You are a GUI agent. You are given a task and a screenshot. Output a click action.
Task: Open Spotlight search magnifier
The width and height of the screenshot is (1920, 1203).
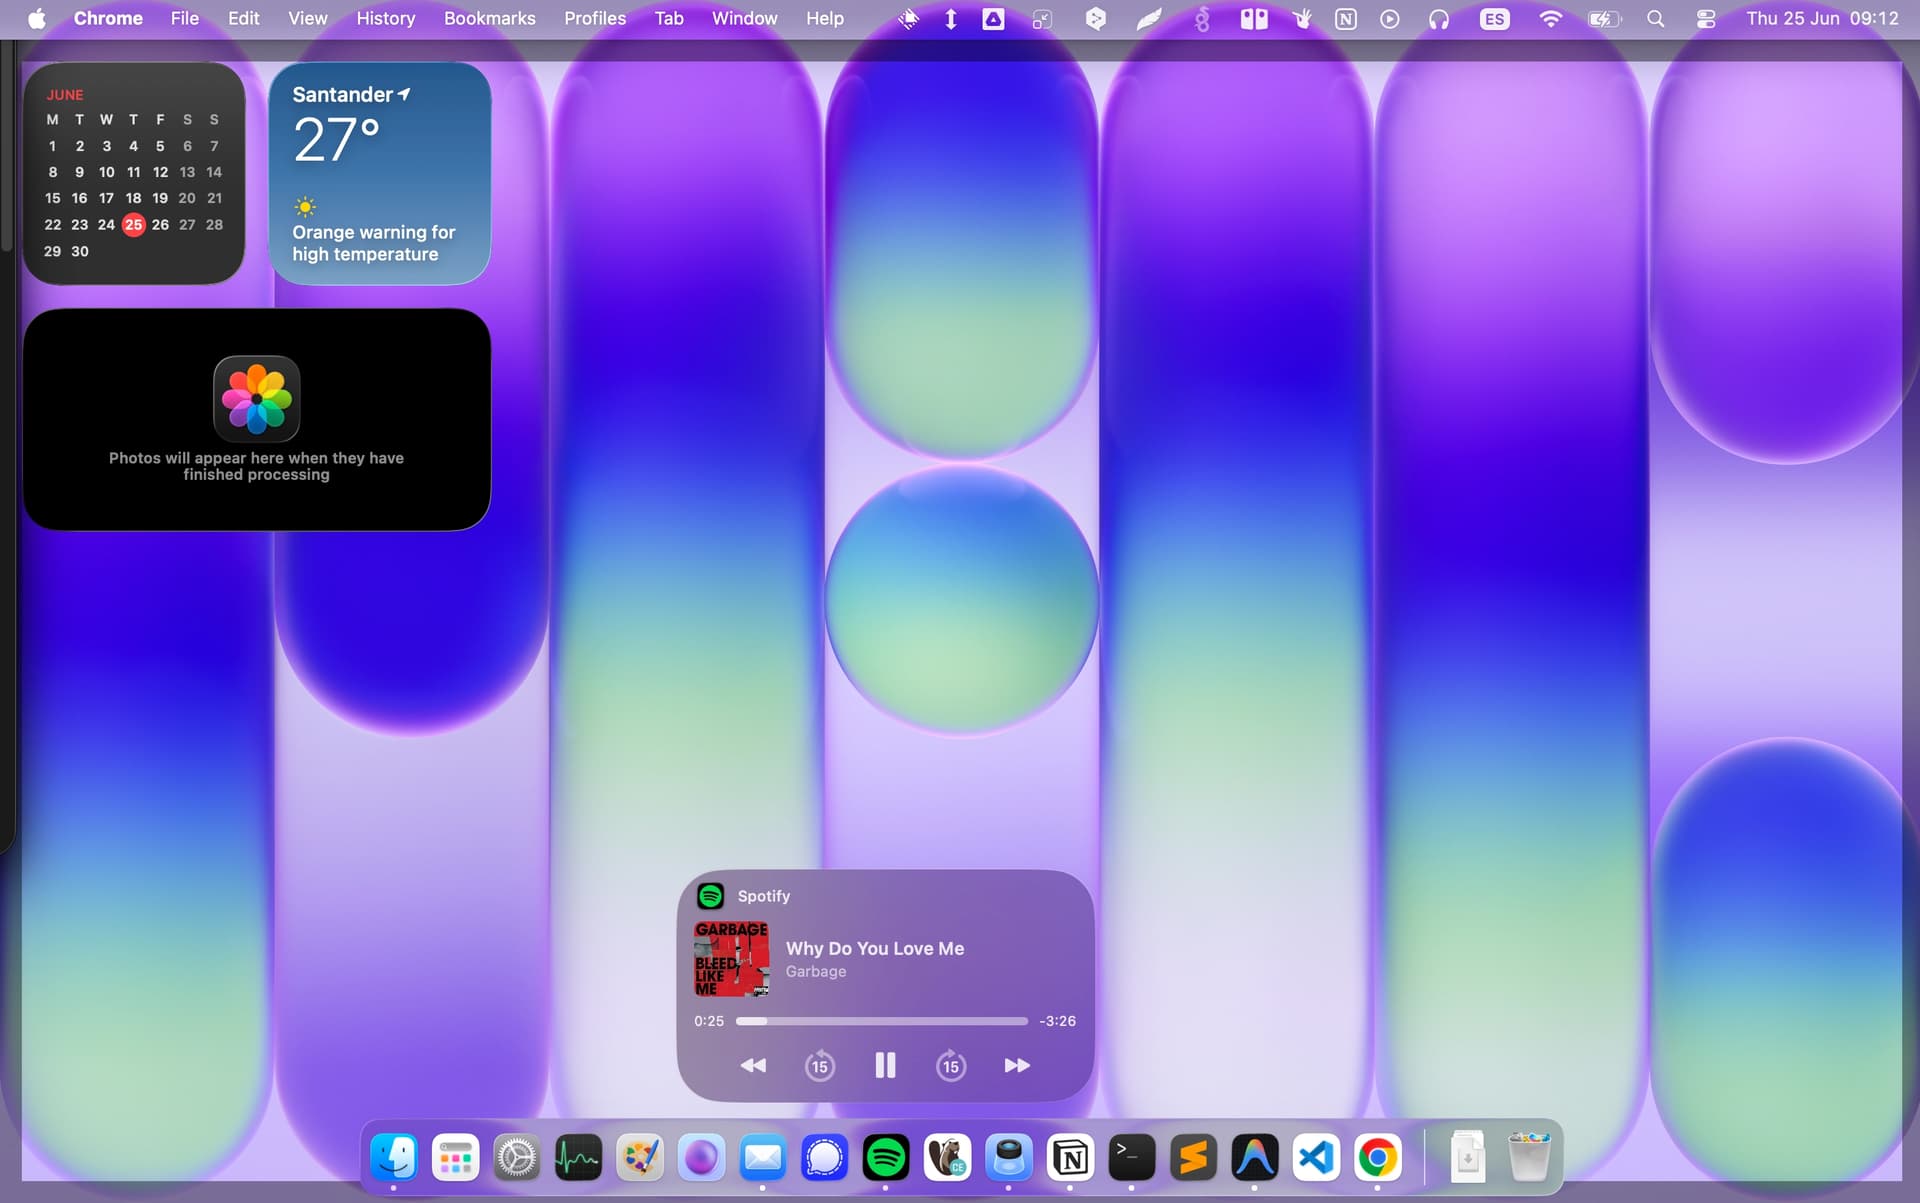[x=1656, y=19]
